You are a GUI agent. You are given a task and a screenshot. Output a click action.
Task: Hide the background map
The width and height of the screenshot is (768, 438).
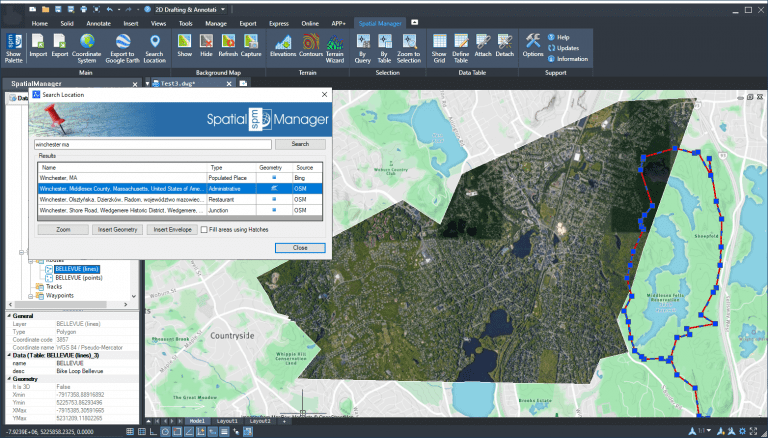pos(206,46)
